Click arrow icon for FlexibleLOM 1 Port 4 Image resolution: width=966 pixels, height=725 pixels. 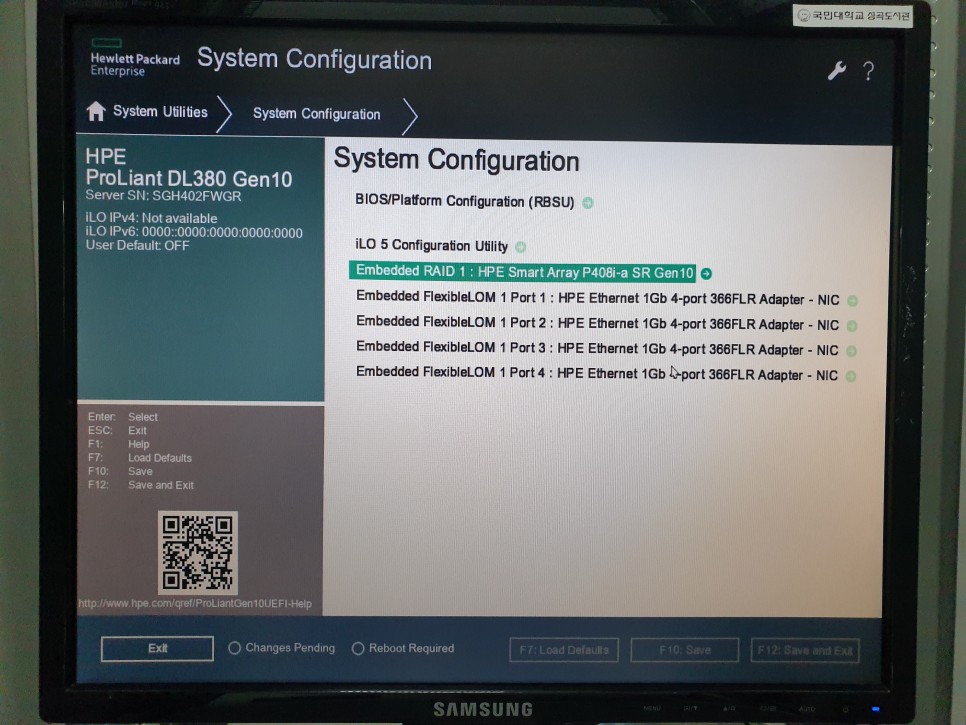pos(851,376)
